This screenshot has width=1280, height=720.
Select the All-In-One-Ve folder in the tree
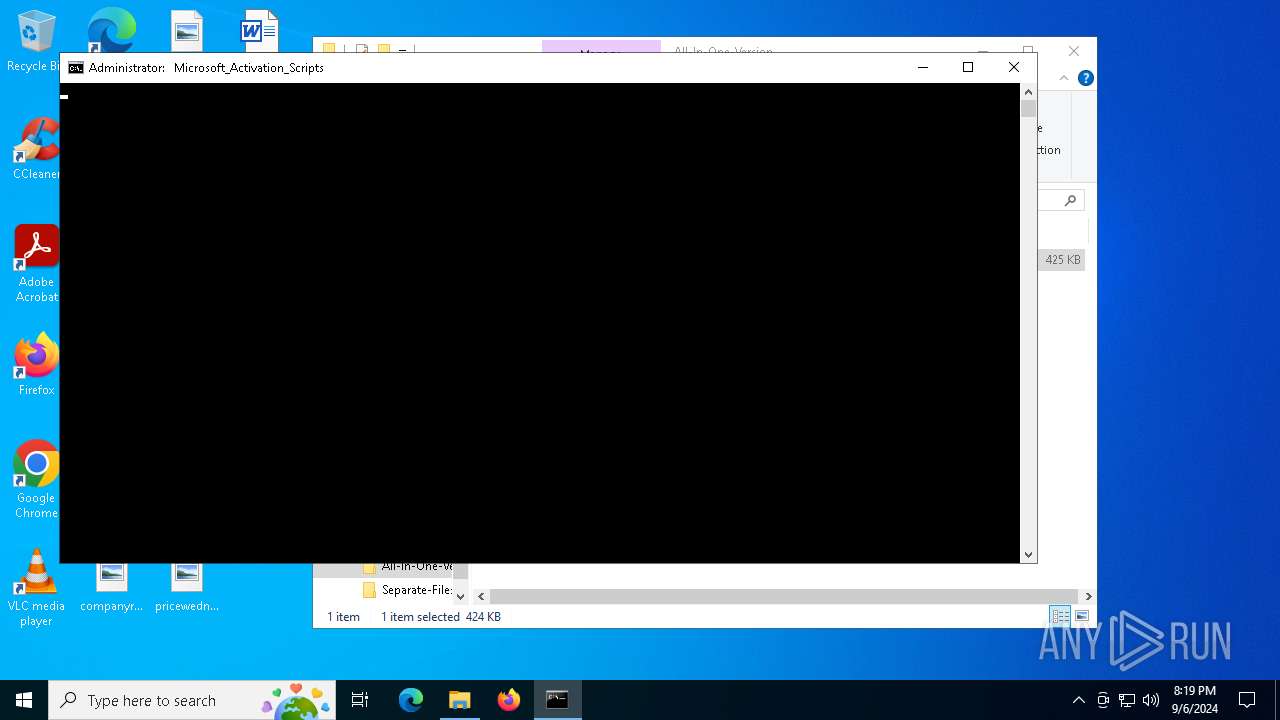[x=408, y=567]
